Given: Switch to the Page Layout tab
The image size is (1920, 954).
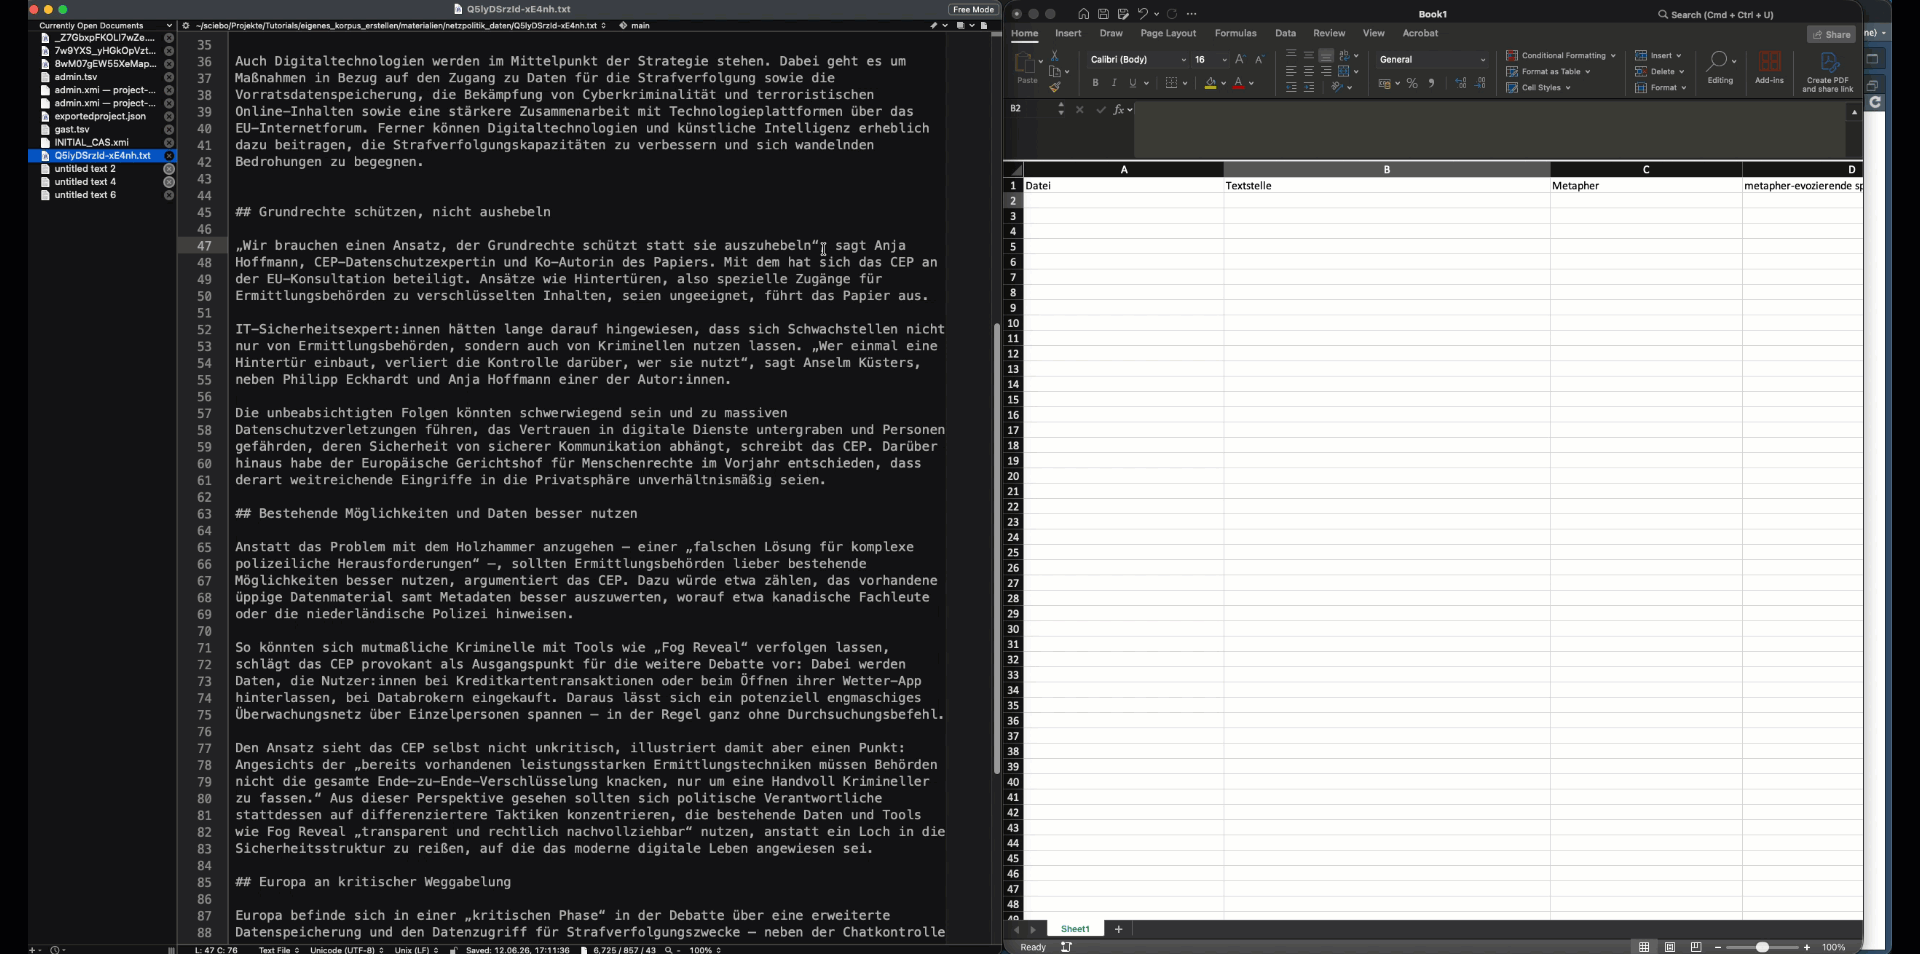Looking at the screenshot, I should pos(1168,33).
